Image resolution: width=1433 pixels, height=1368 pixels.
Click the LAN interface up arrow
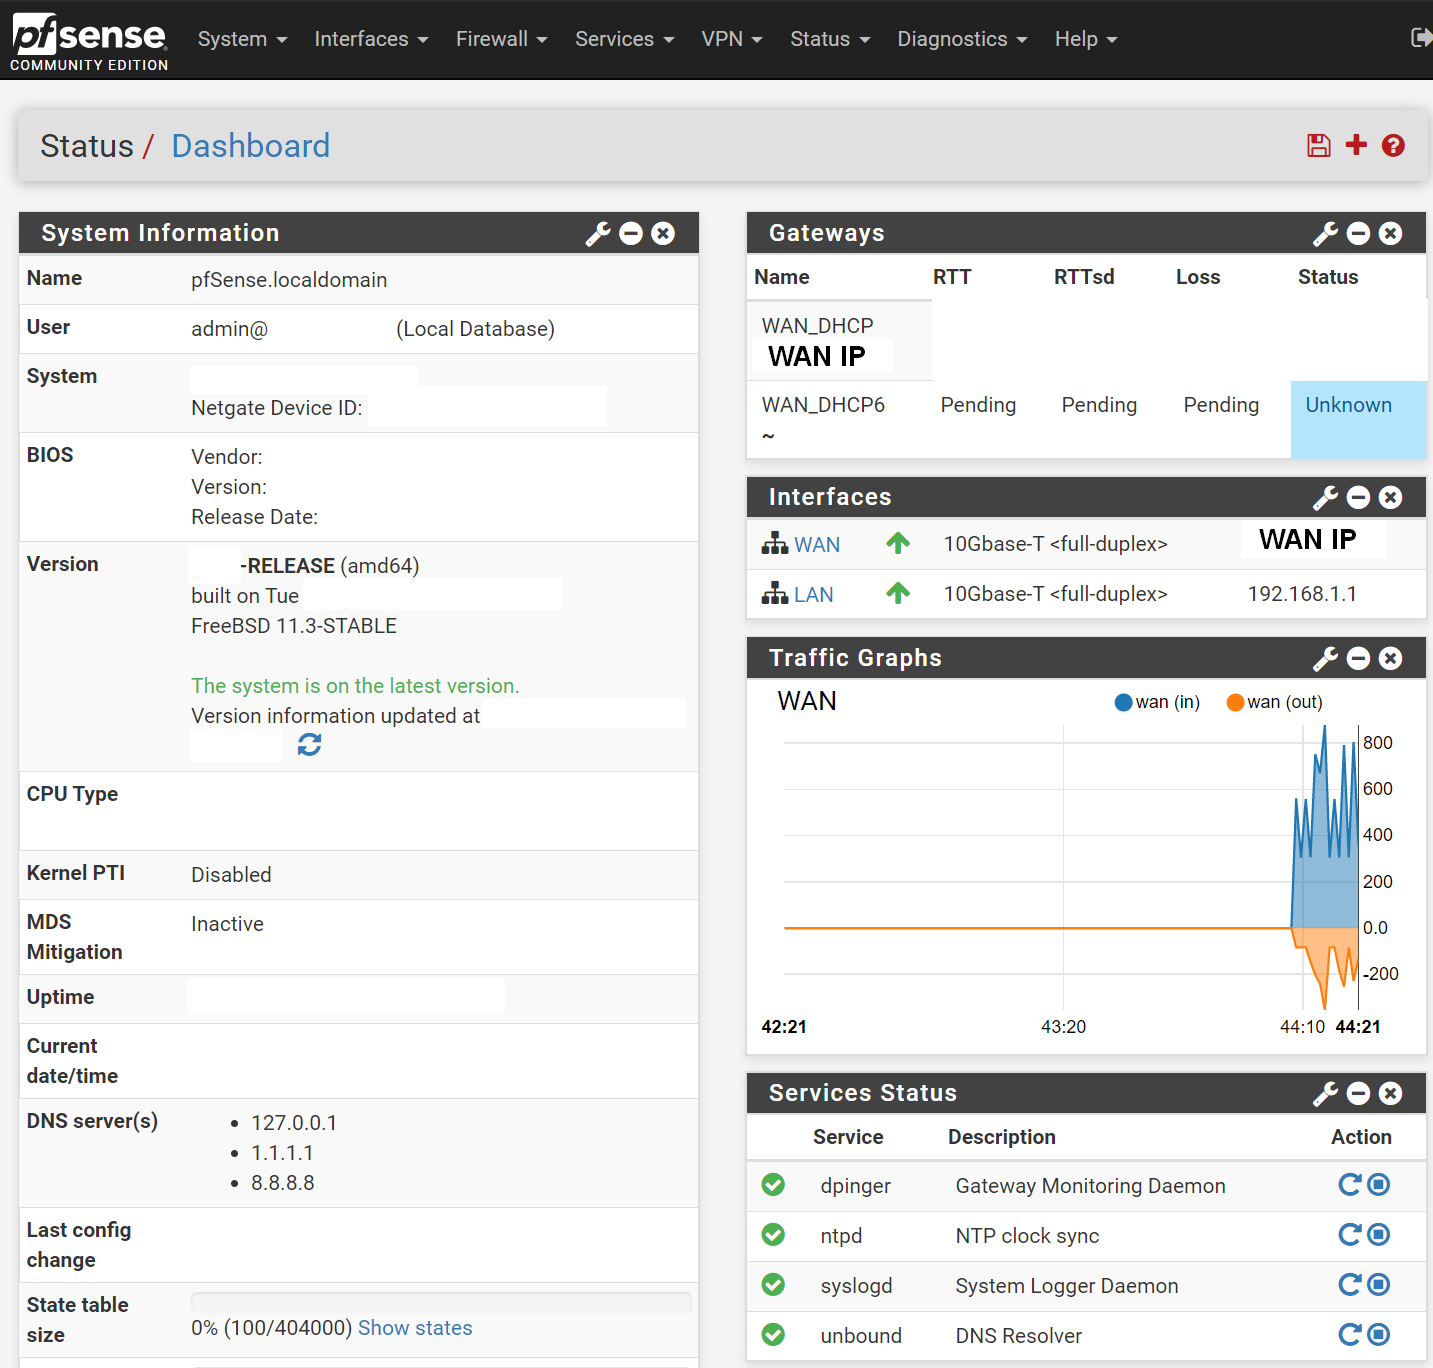click(x=898, y=593)
